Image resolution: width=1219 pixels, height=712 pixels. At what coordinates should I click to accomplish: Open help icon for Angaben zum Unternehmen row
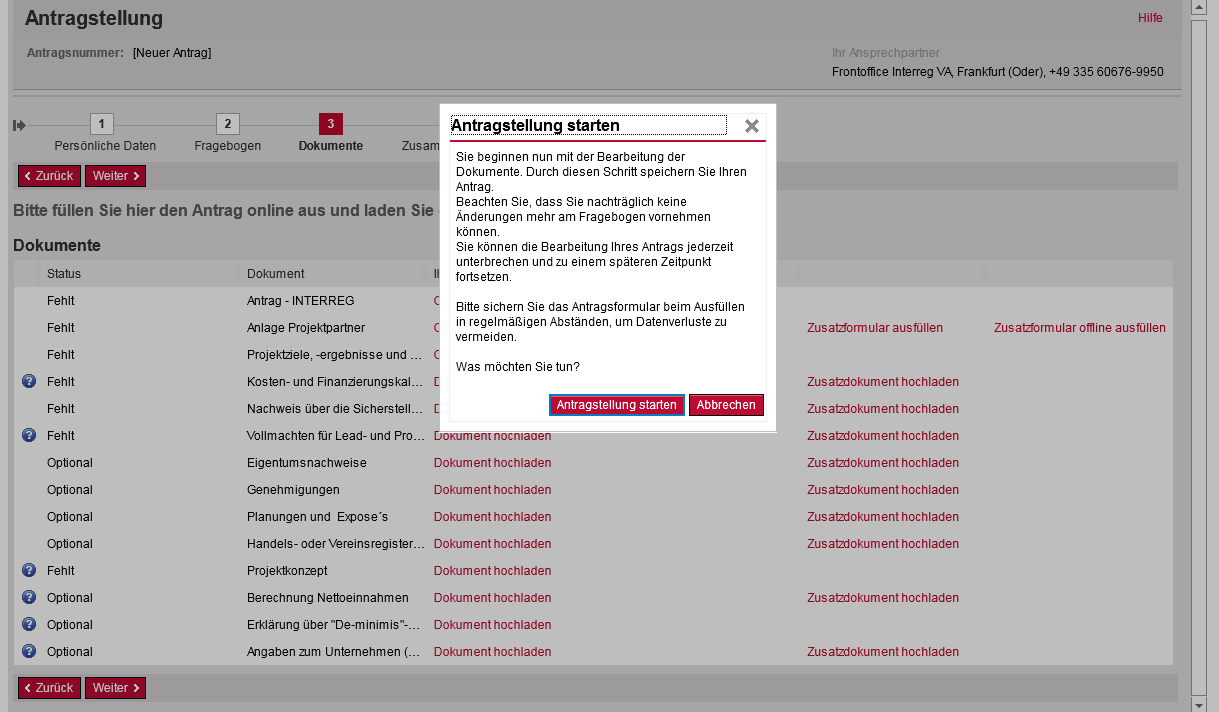coord(29,651)
